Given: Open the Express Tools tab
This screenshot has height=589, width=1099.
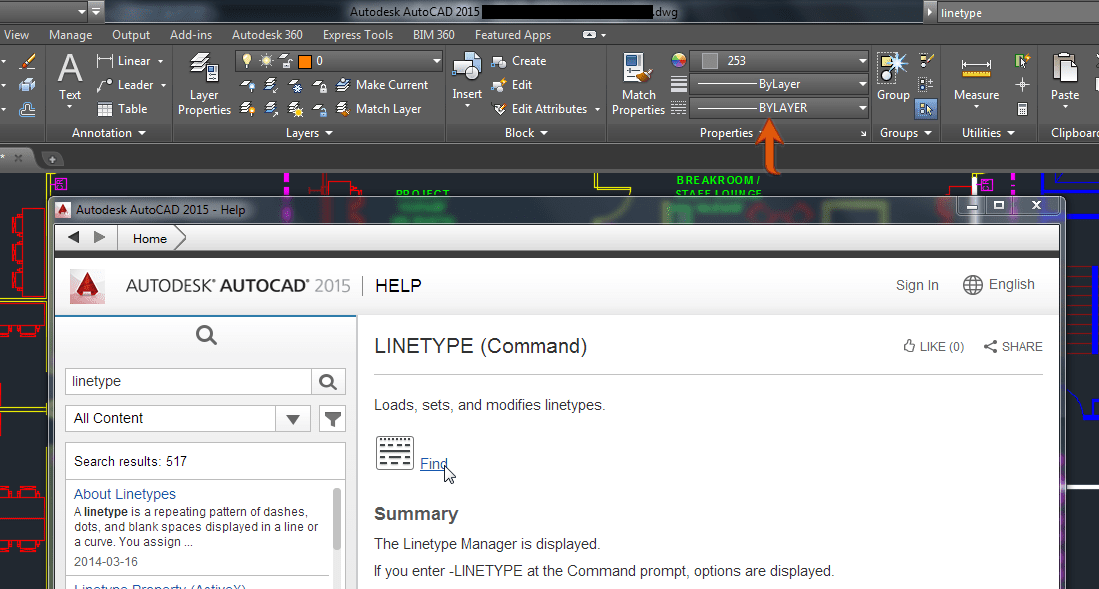Looking at the screenshot, I should click(x=357, y=34).
